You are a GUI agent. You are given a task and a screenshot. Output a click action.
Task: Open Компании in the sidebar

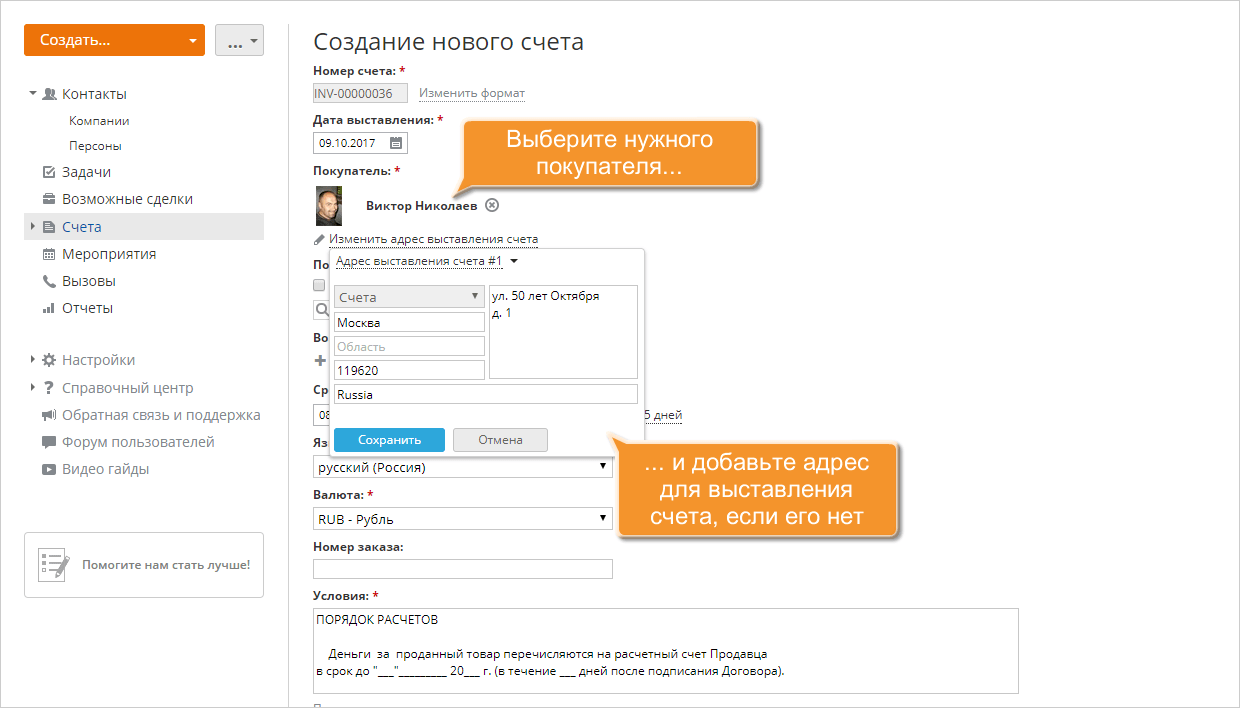[x=99, y=121]
